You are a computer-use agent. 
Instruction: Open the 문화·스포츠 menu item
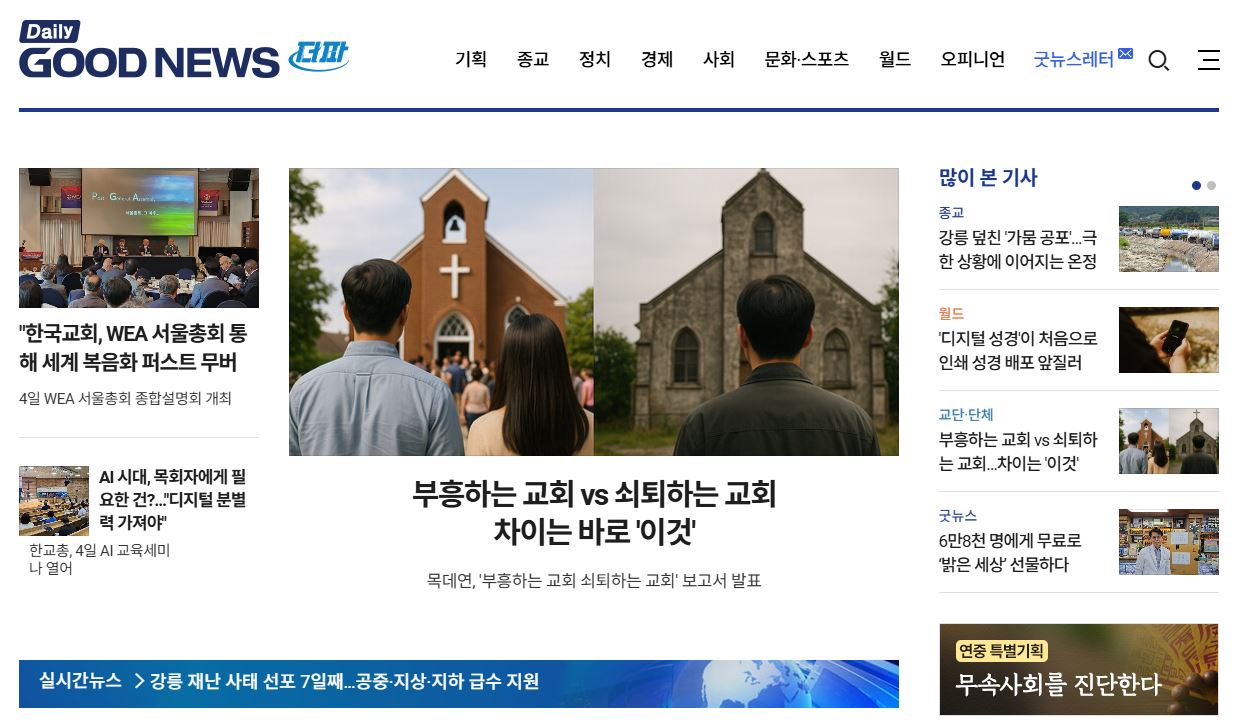806,60
